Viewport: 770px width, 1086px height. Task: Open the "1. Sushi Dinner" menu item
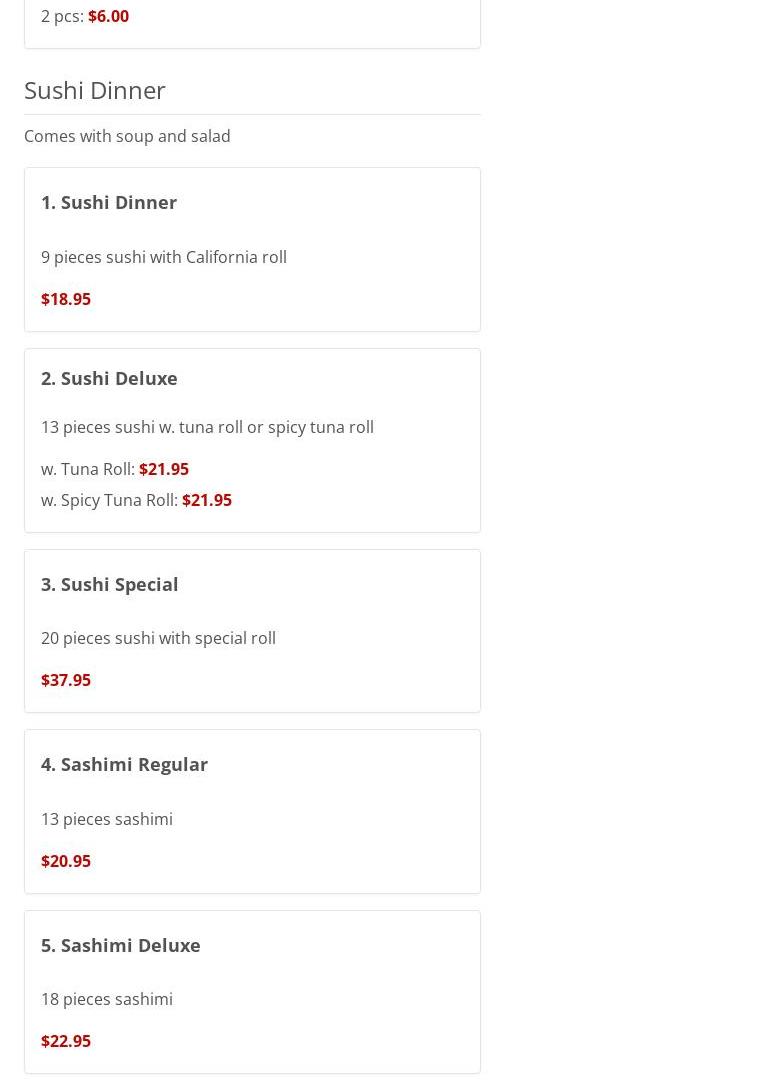pos(109,202)
